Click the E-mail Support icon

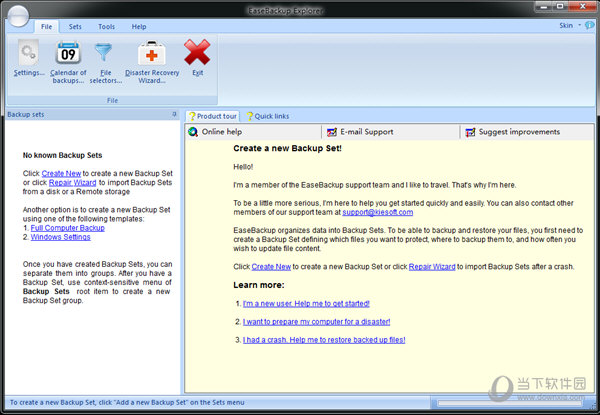pyautogui.click(x=331, y=132)
